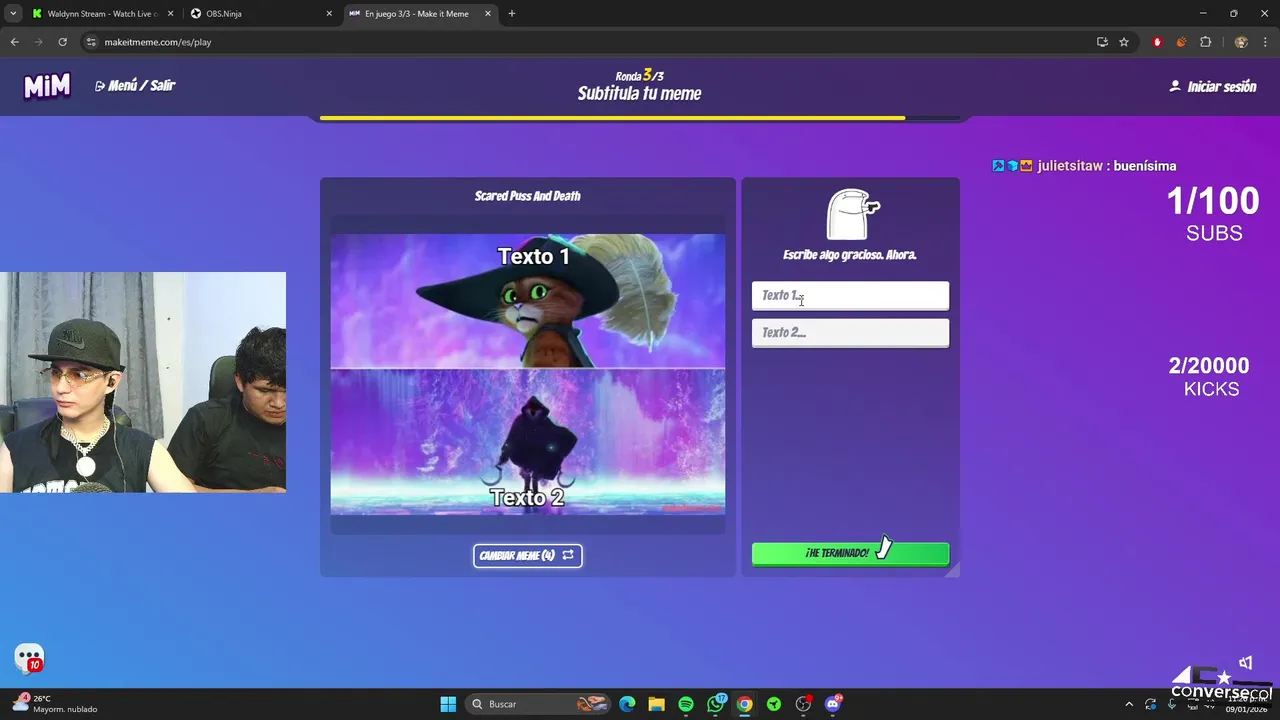Open Microsoft Edge from taskbar
Image resolution: width=1280 pixels, height=720 pixels.
[x=627, y=704]
